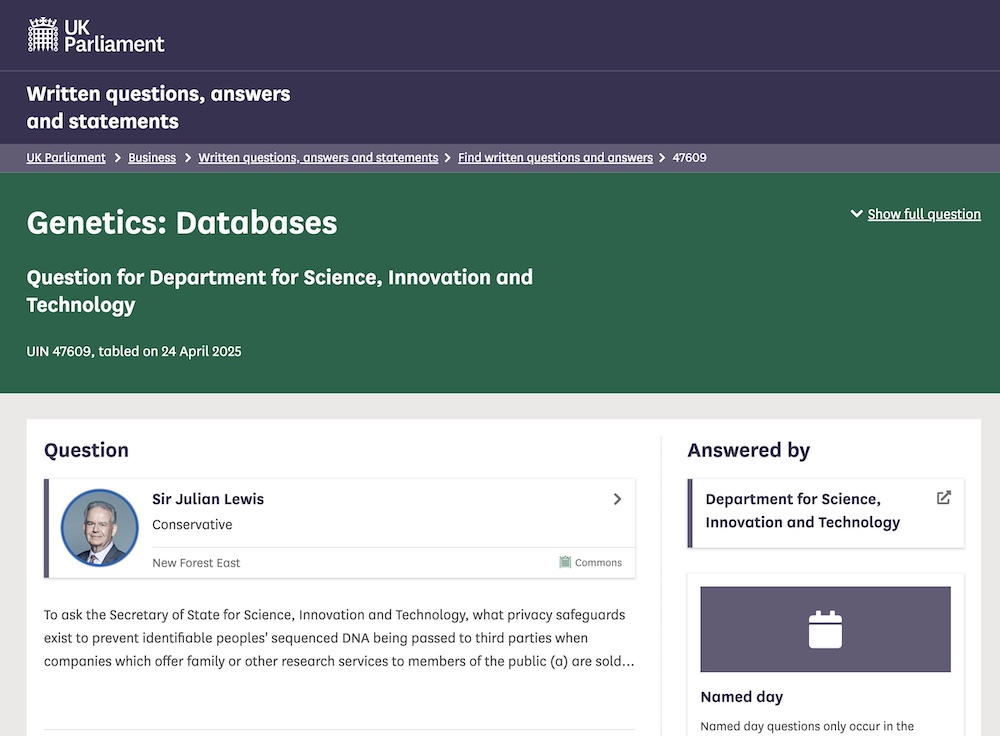Click the "Genetics: Databases" page heading
This screenshot has height=736, width=1000.
pos(181,222)
